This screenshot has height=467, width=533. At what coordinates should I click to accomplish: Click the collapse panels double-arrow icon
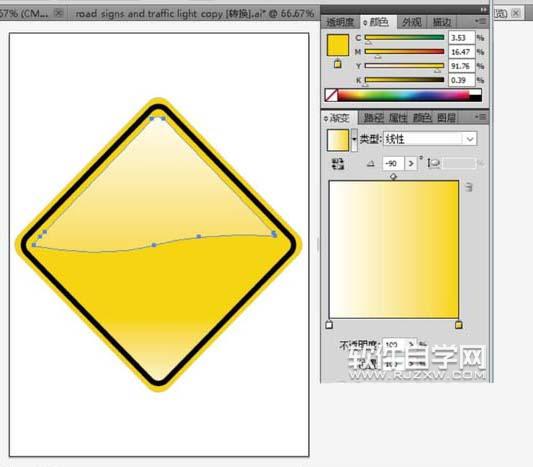click(483, 10)
